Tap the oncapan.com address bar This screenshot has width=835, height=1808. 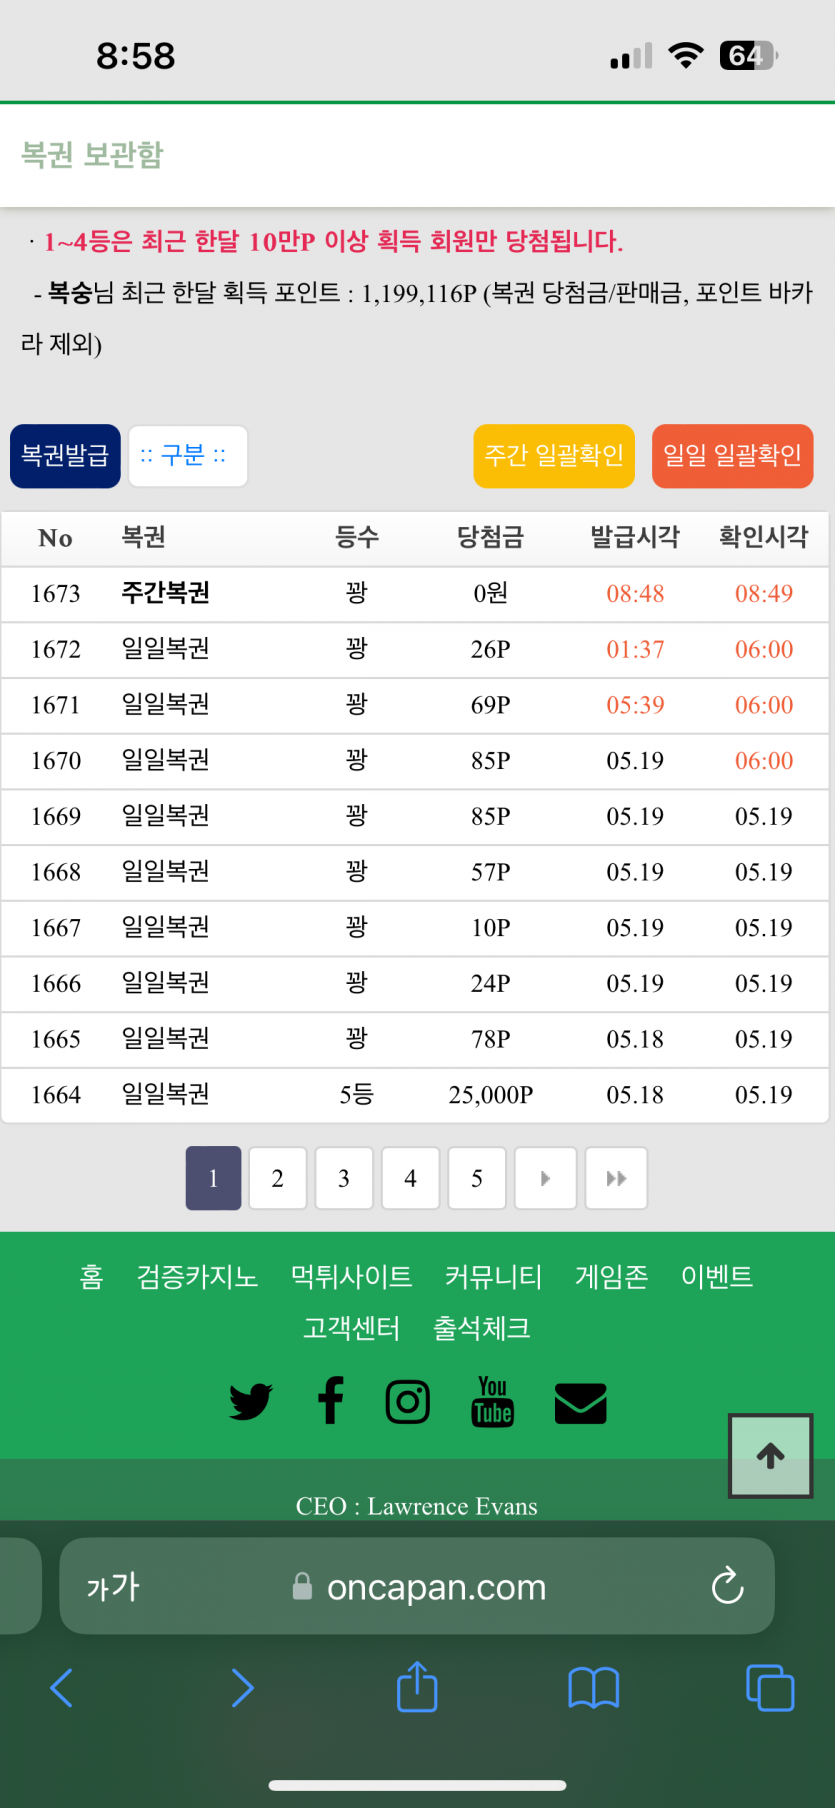(x=436, y=1587)
